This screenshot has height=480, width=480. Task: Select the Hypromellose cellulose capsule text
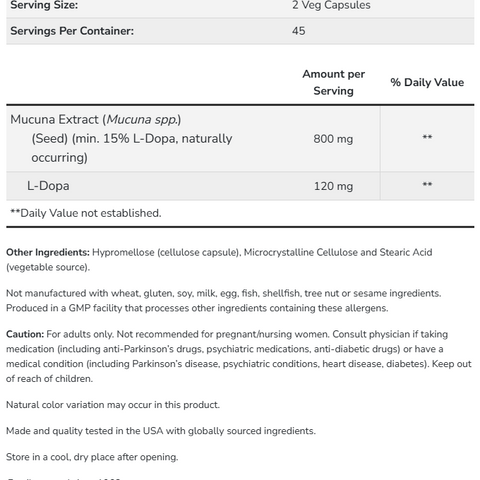[x=166, y=252]
